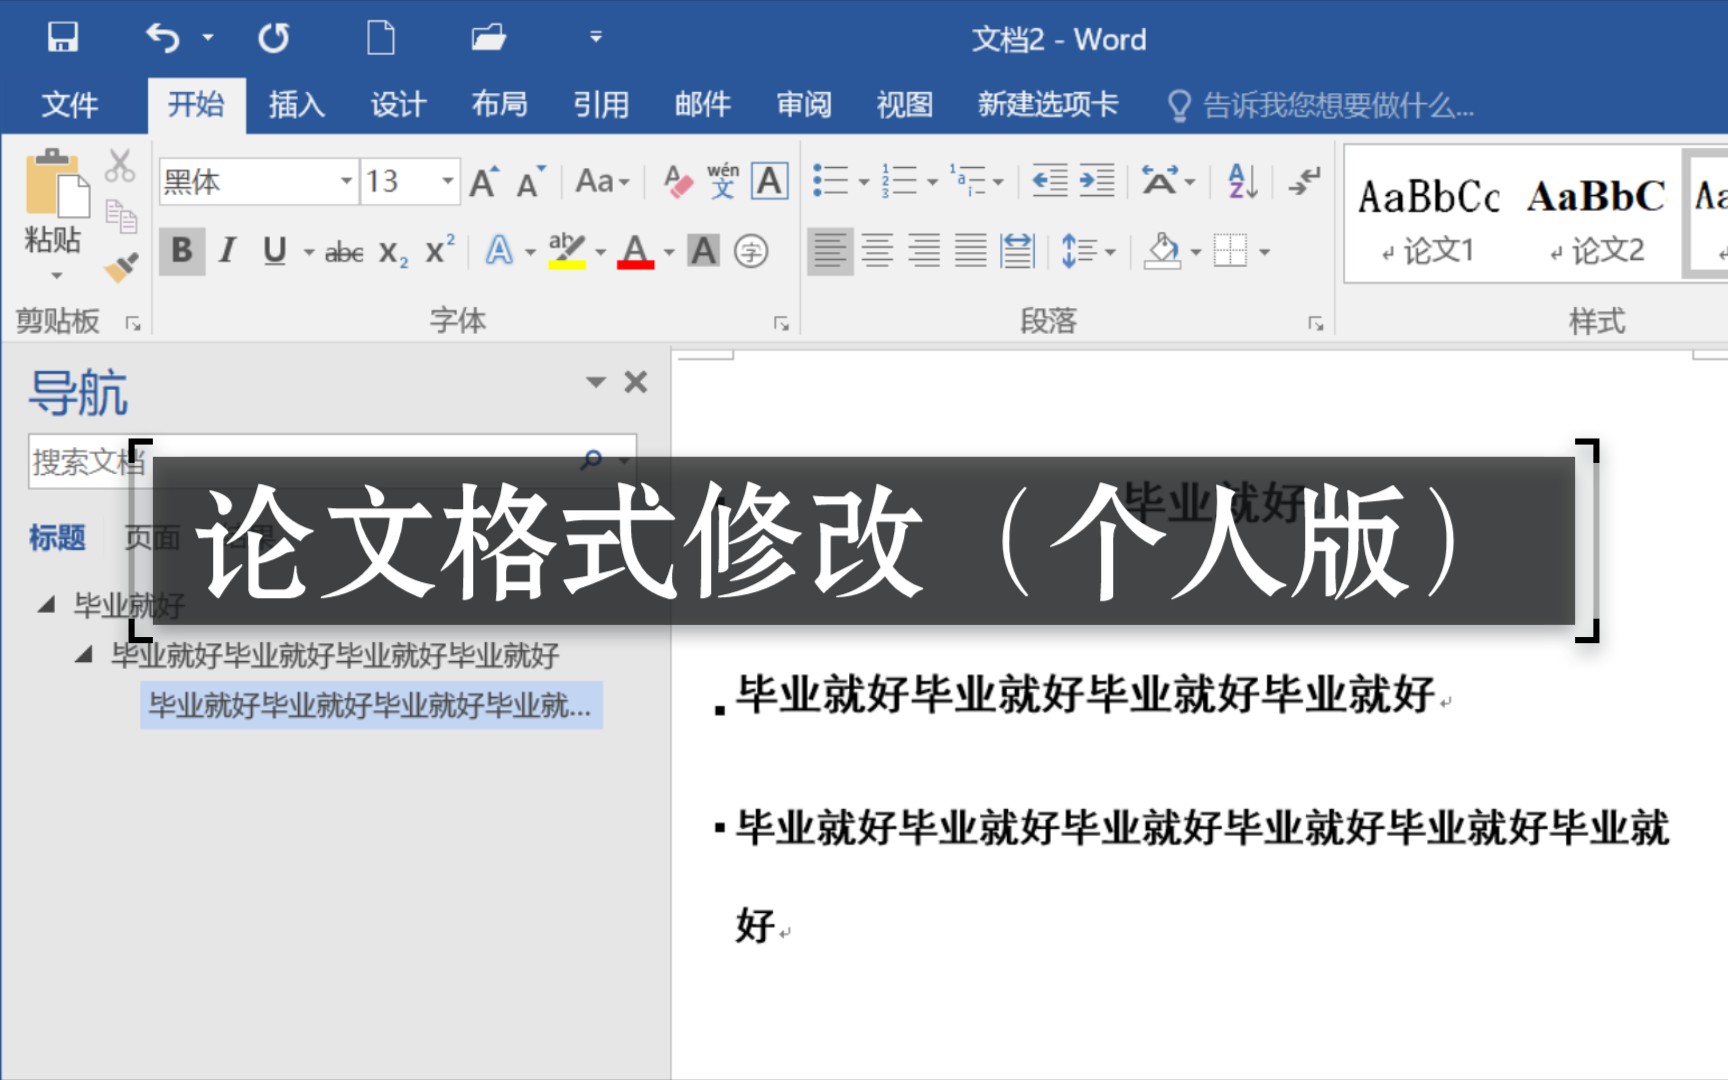This screenshot has height=1080, width=1728.
Task: Save the document using the floppy icon
Action: point(62,38)
